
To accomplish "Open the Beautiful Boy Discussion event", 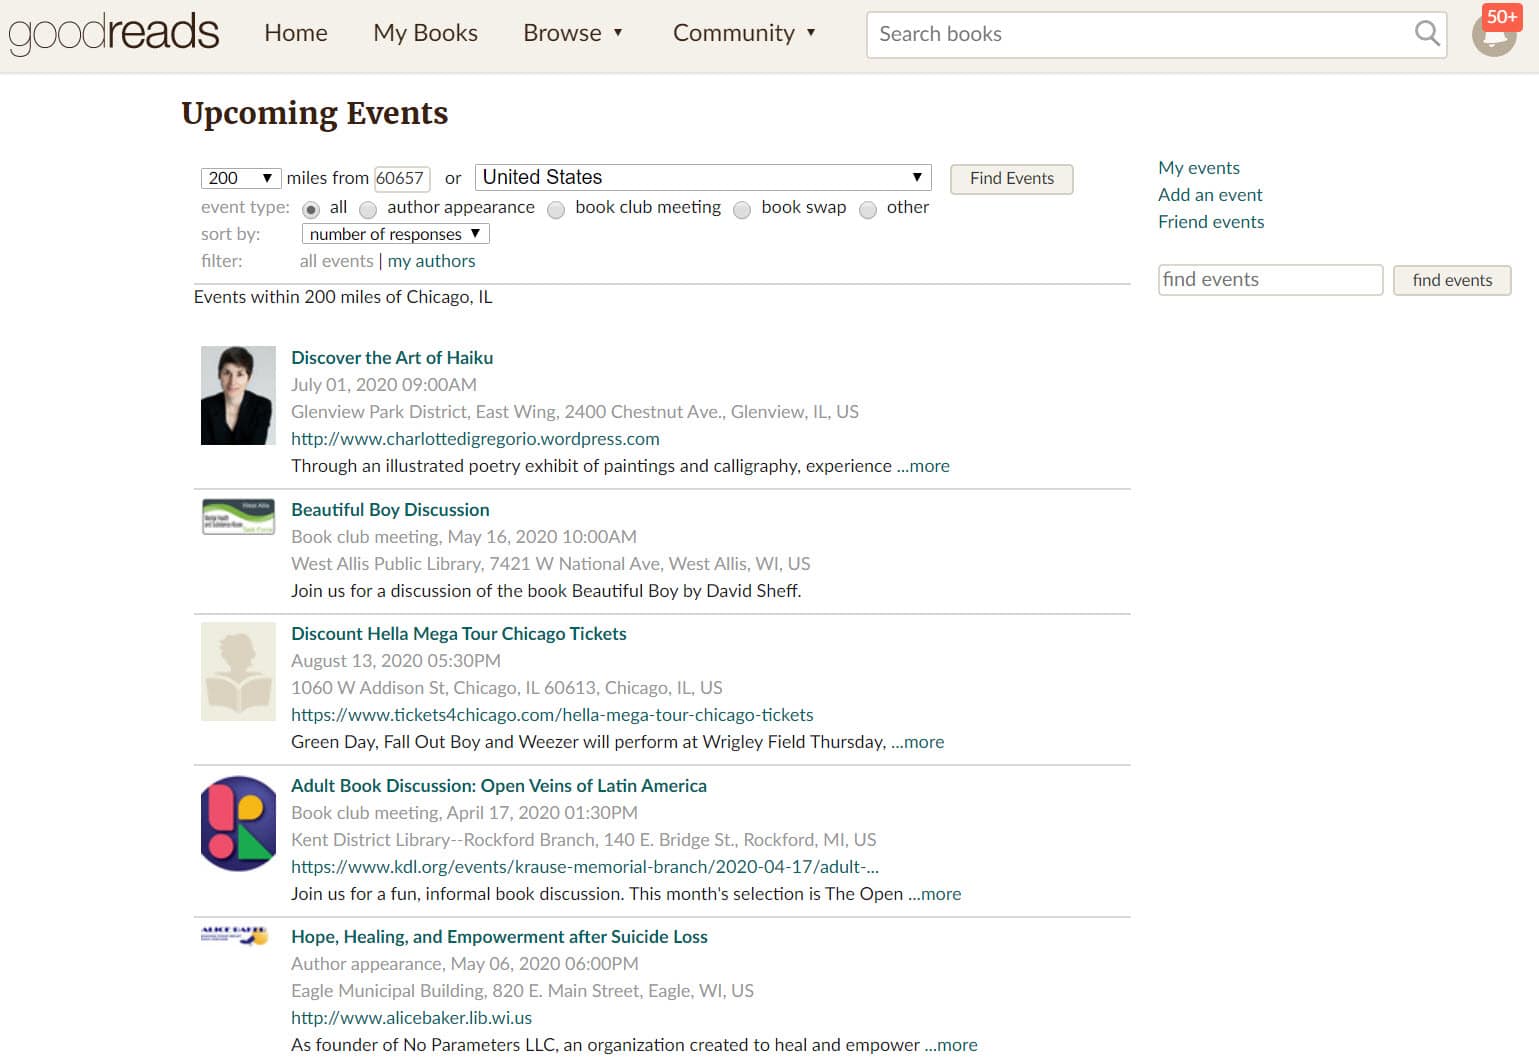I will pyautogui.click(x=390, y=509).
